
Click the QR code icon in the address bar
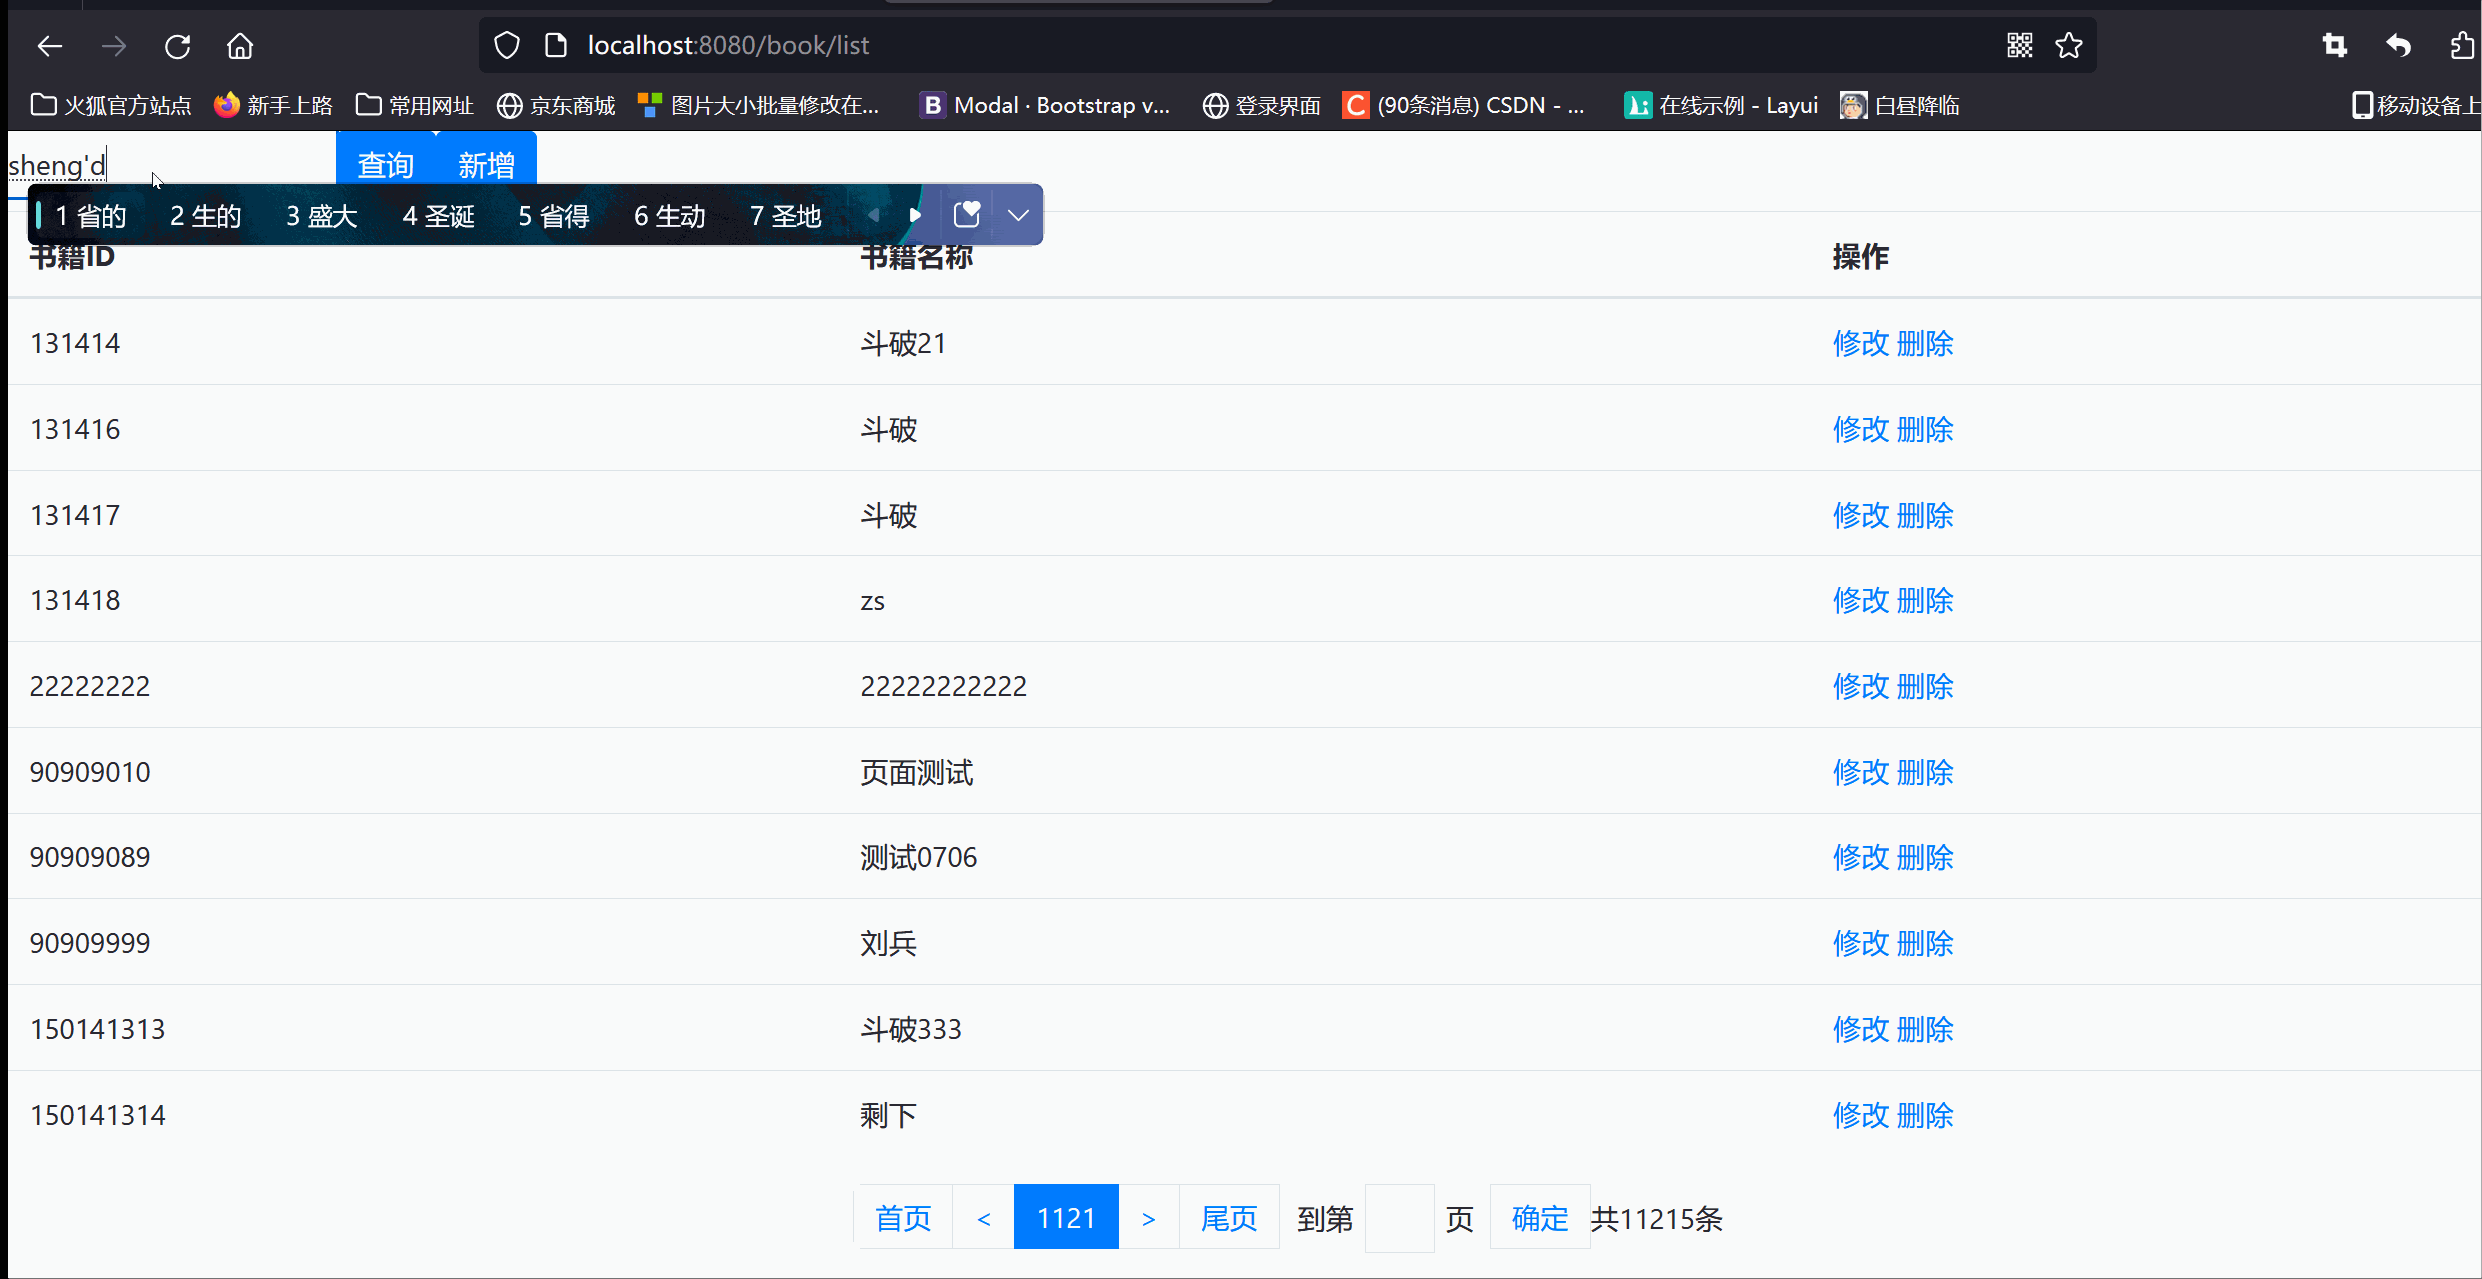pyautogui.click(x=2020, y=45)
